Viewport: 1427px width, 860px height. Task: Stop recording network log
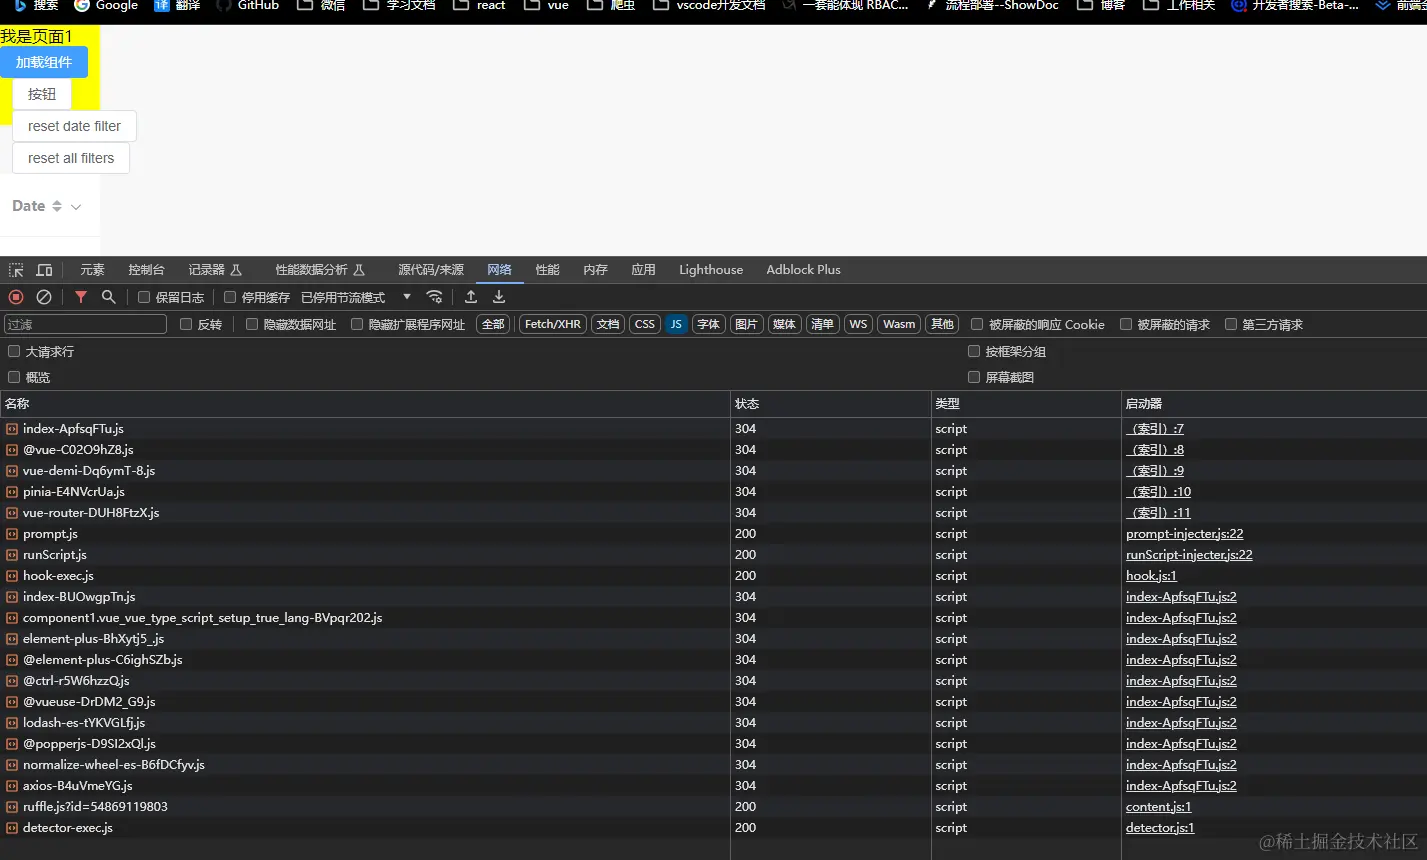16,297
